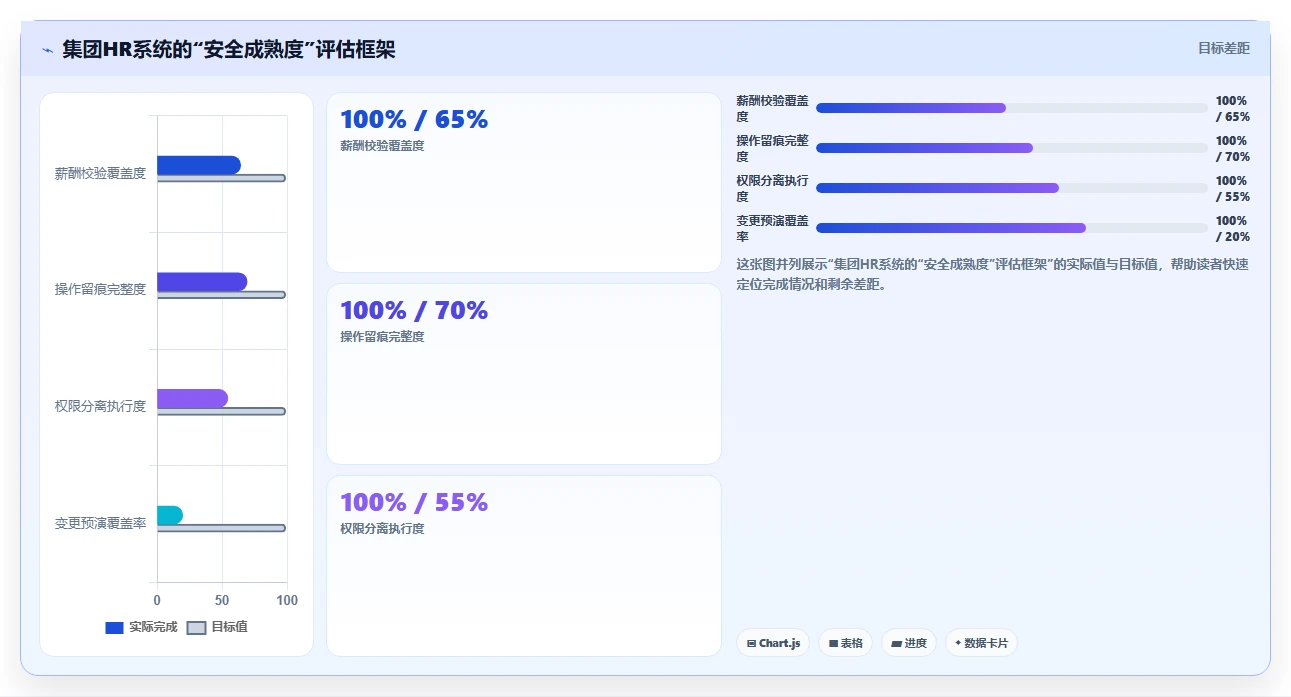
Task: Click the grey target bar for 薪酬校验覆盖度
Action: [221, 178]
